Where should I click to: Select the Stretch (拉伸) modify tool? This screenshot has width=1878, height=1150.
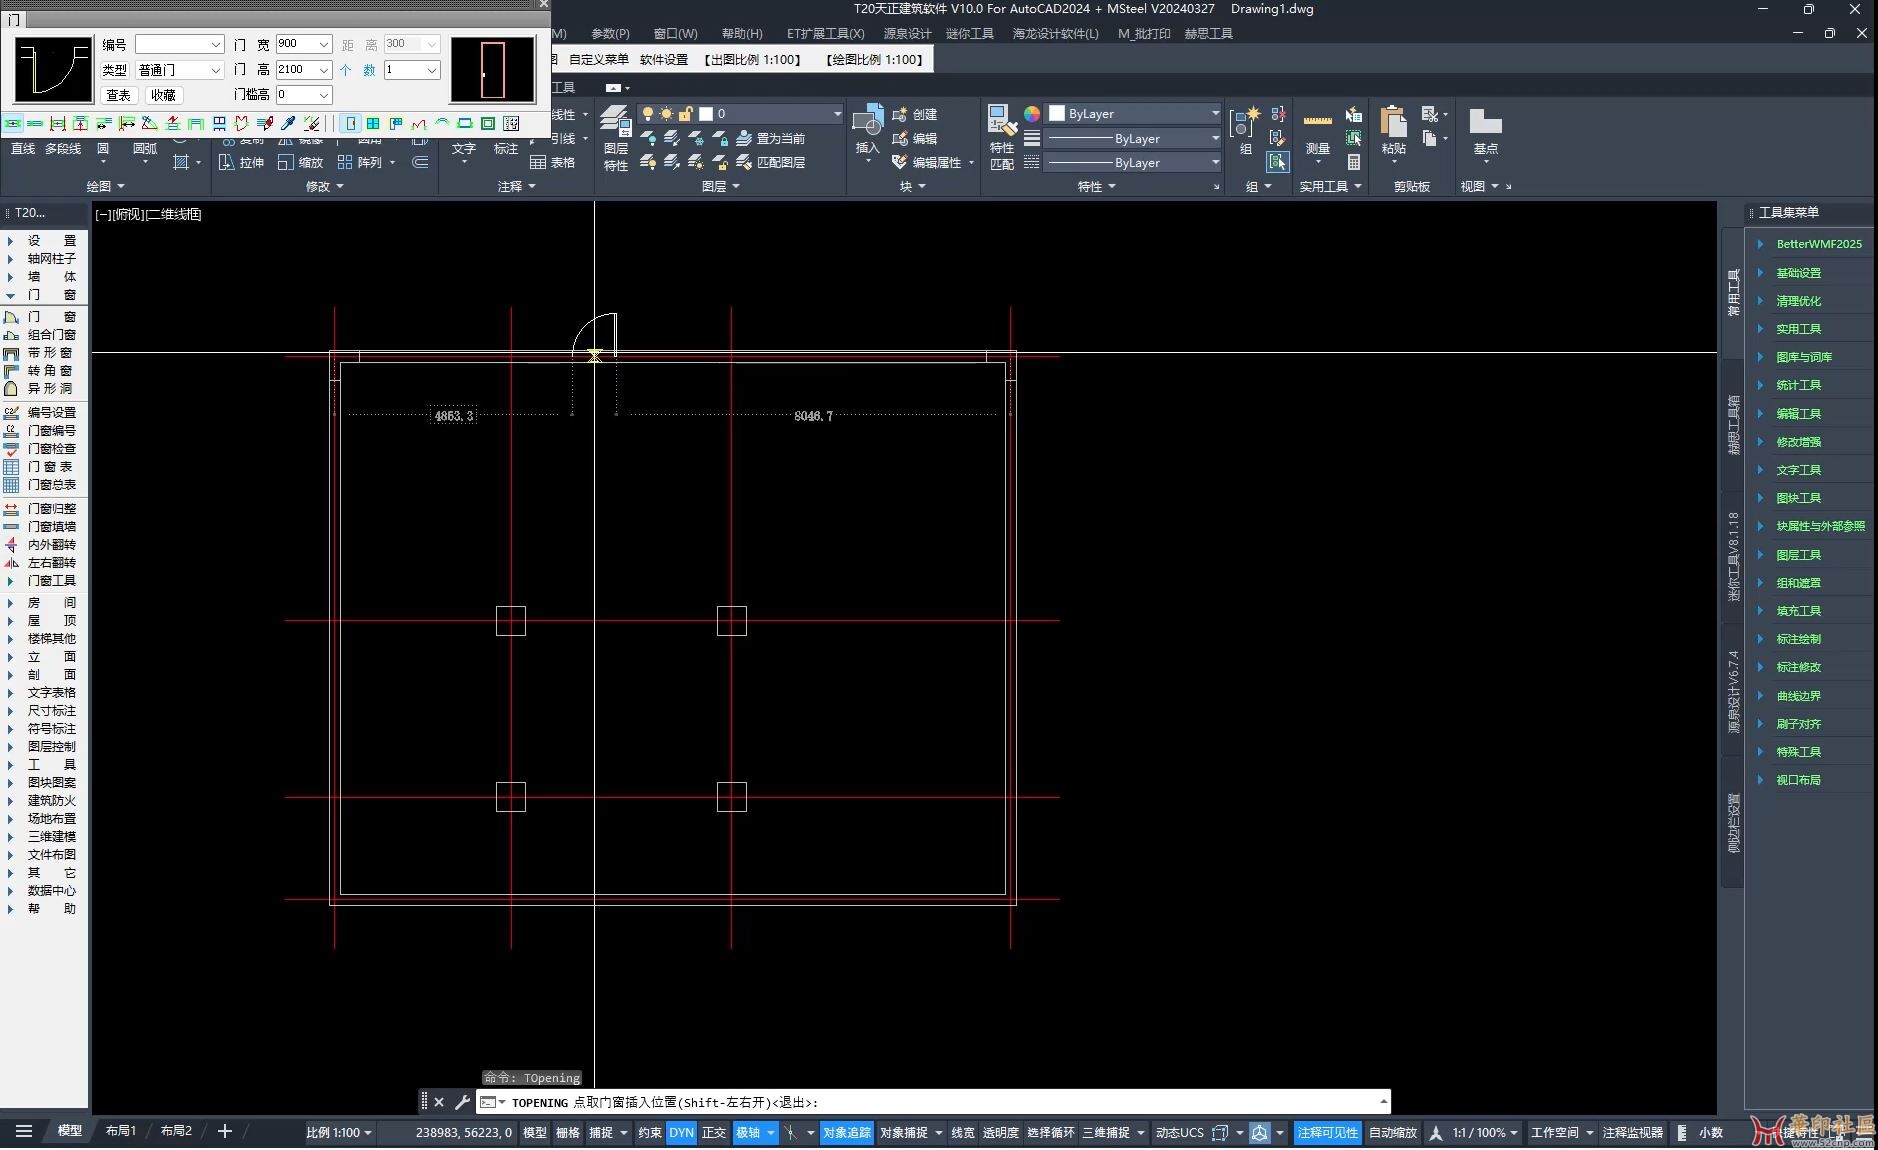[x=241, y=162]
